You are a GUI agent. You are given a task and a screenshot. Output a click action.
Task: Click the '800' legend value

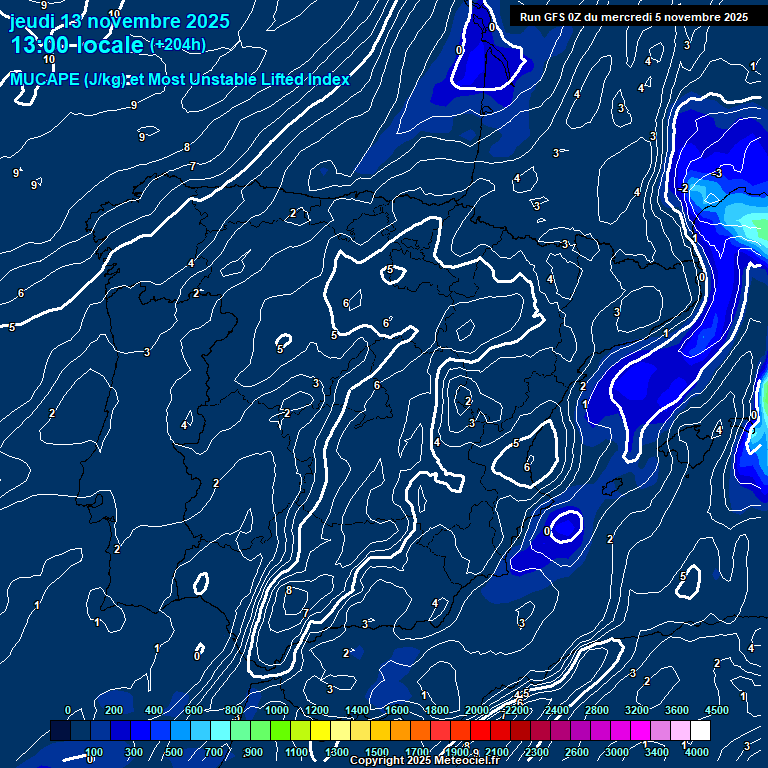pyautogui.click(x=234, y=710)
